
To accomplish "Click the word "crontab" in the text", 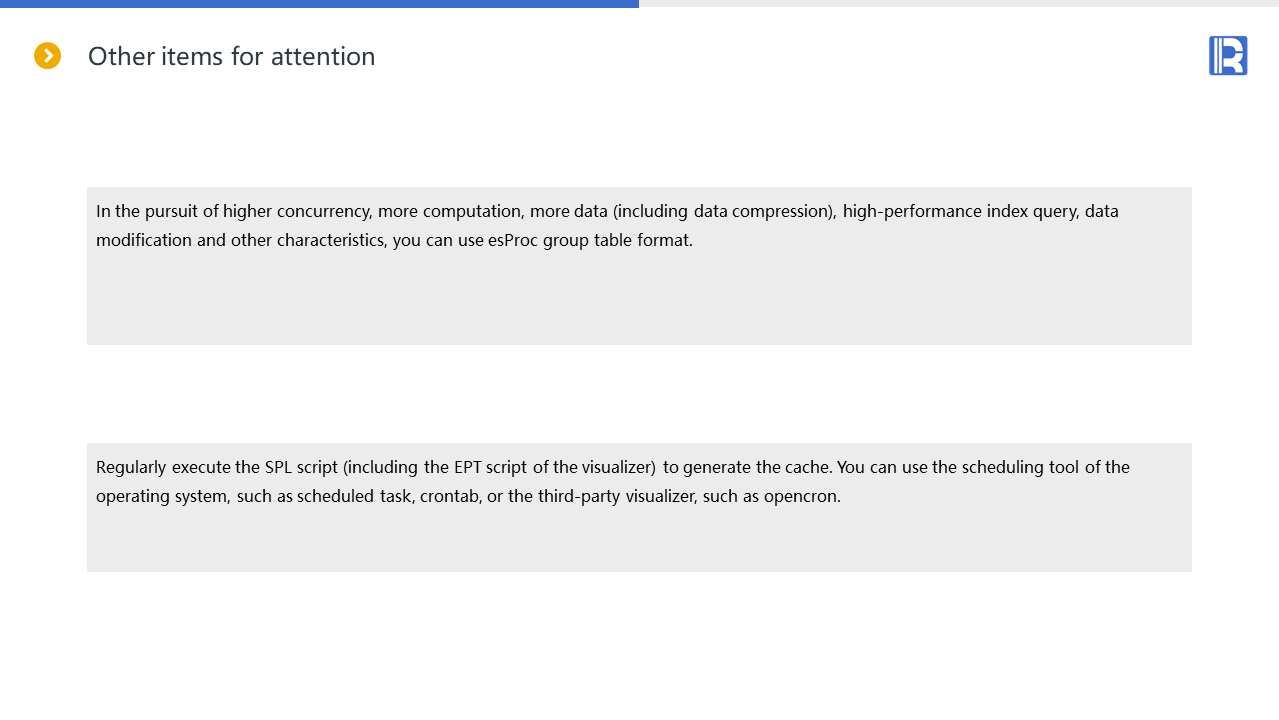I will (449, 496).
